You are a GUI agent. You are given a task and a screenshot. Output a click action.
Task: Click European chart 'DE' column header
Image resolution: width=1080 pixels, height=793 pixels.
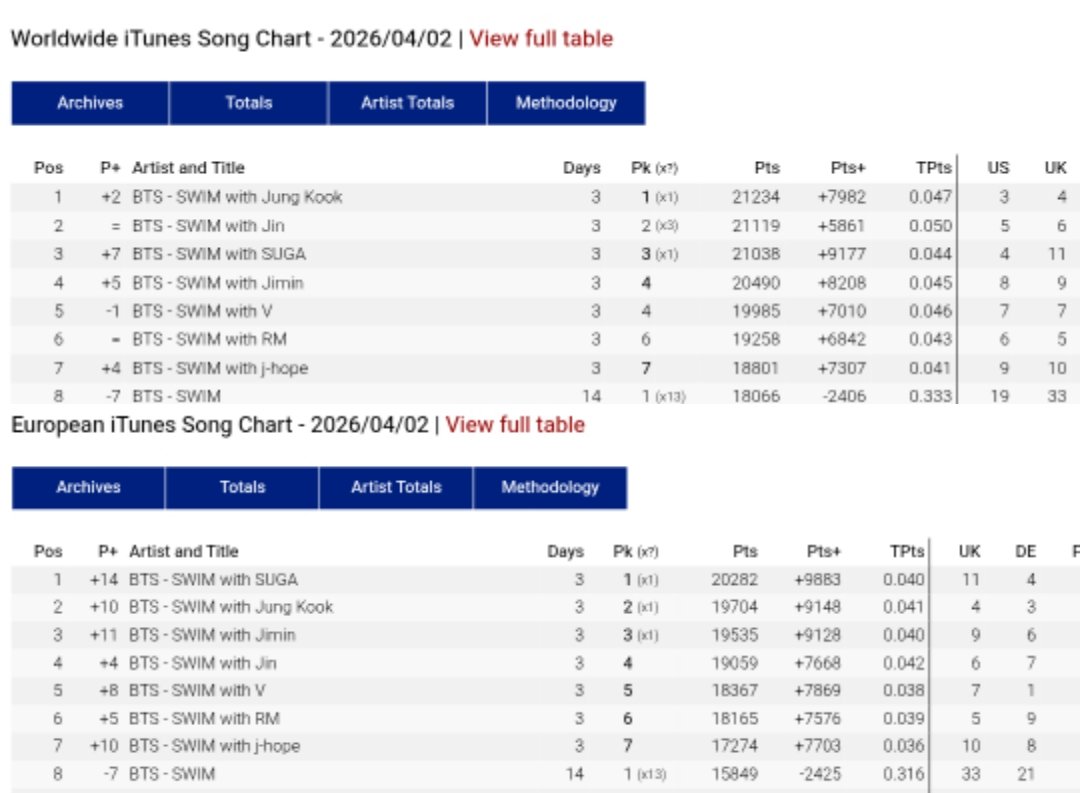point(1026,552)
